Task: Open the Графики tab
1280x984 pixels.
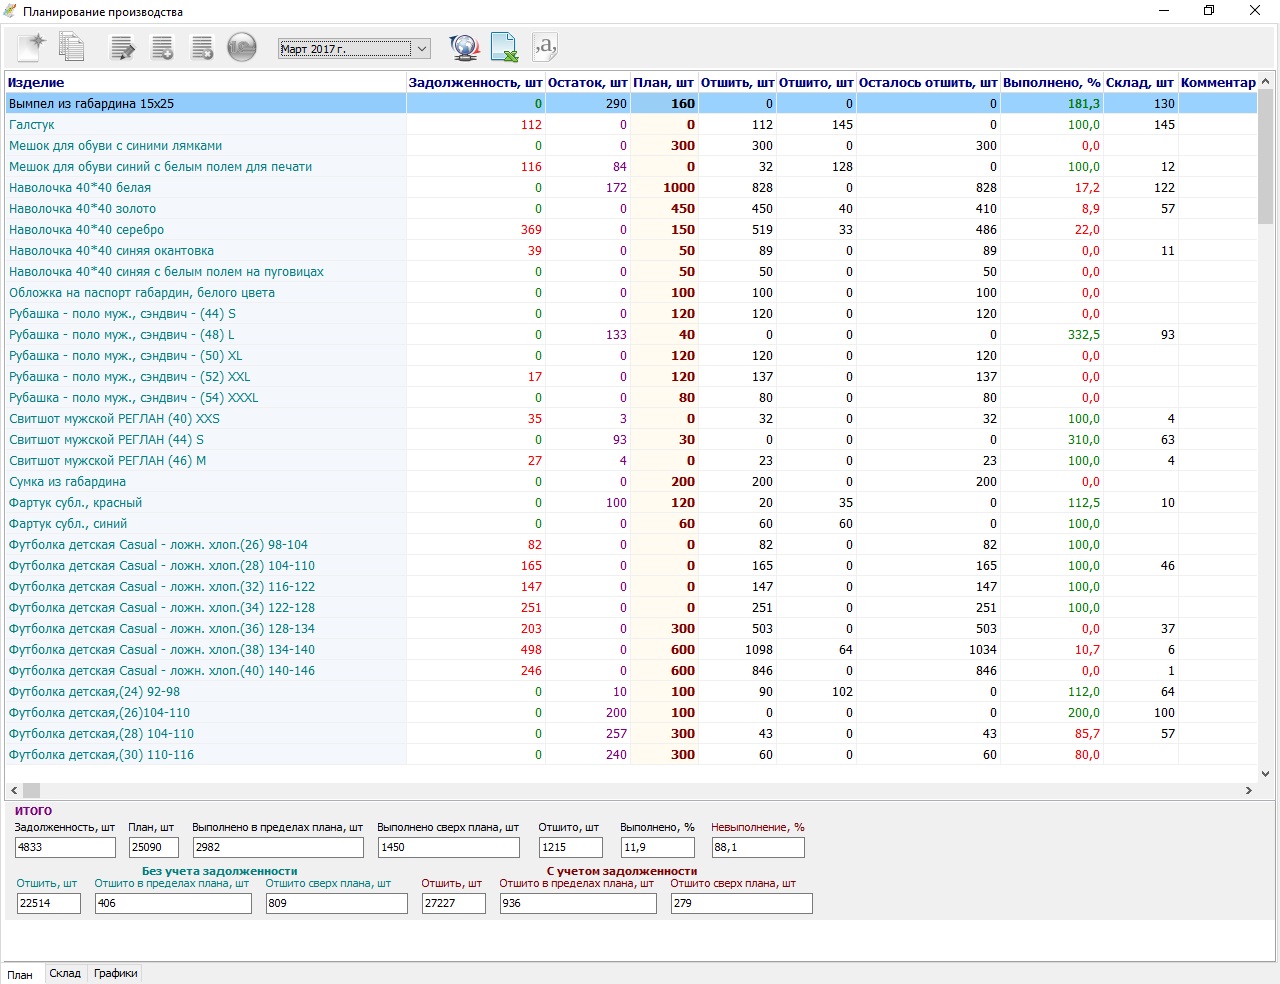Action: tap(116, 973)
